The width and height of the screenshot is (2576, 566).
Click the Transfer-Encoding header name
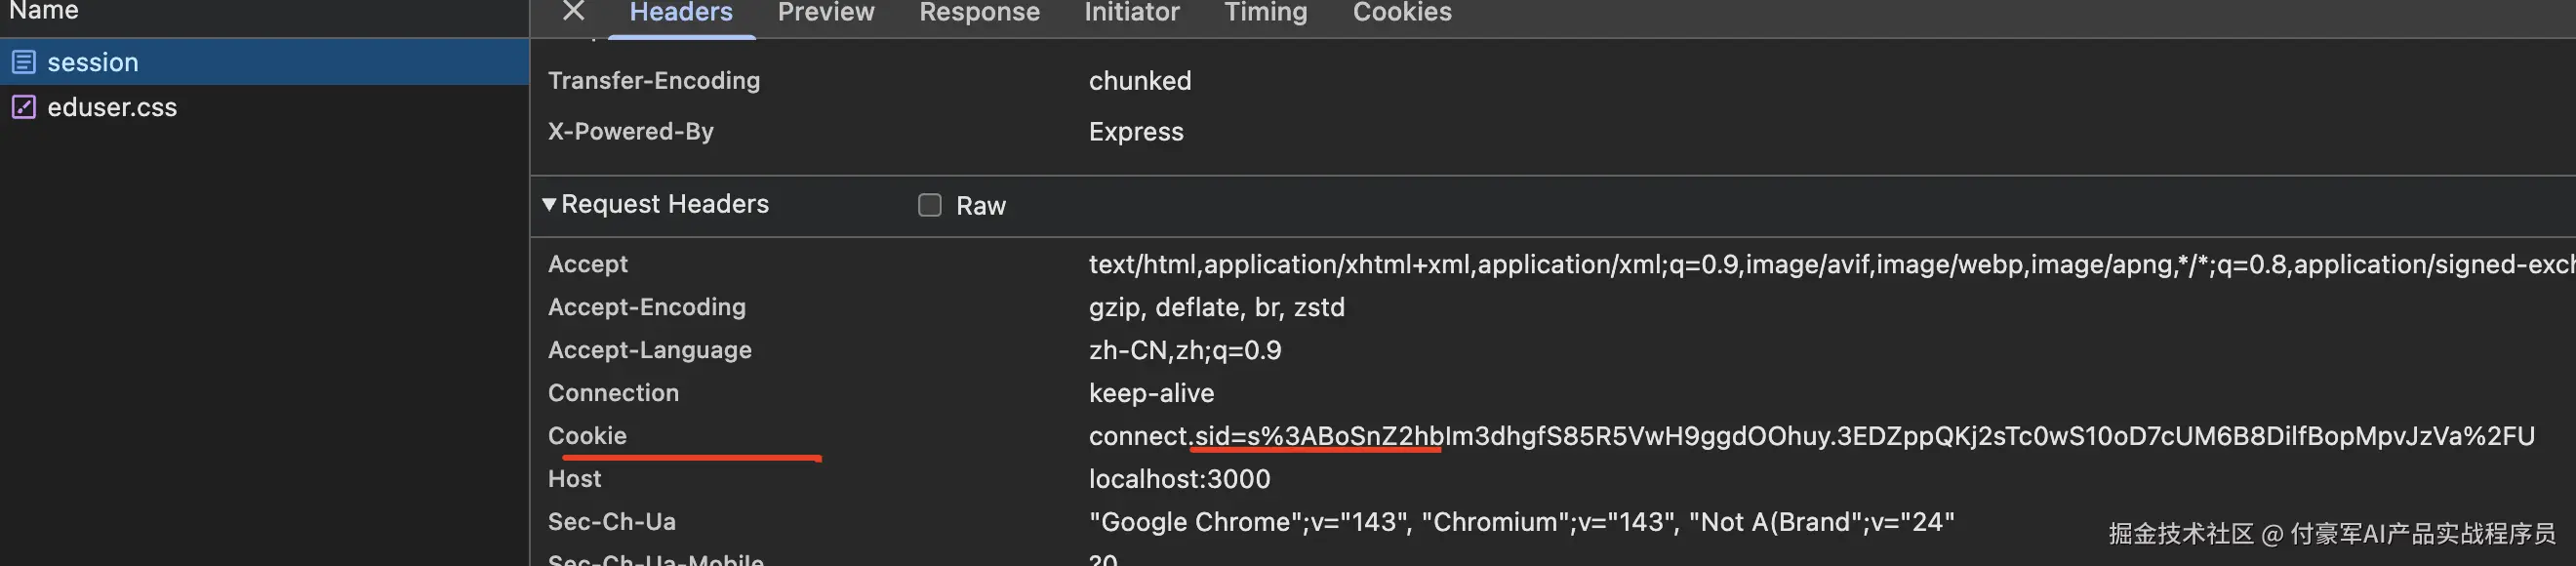[654, 81]
